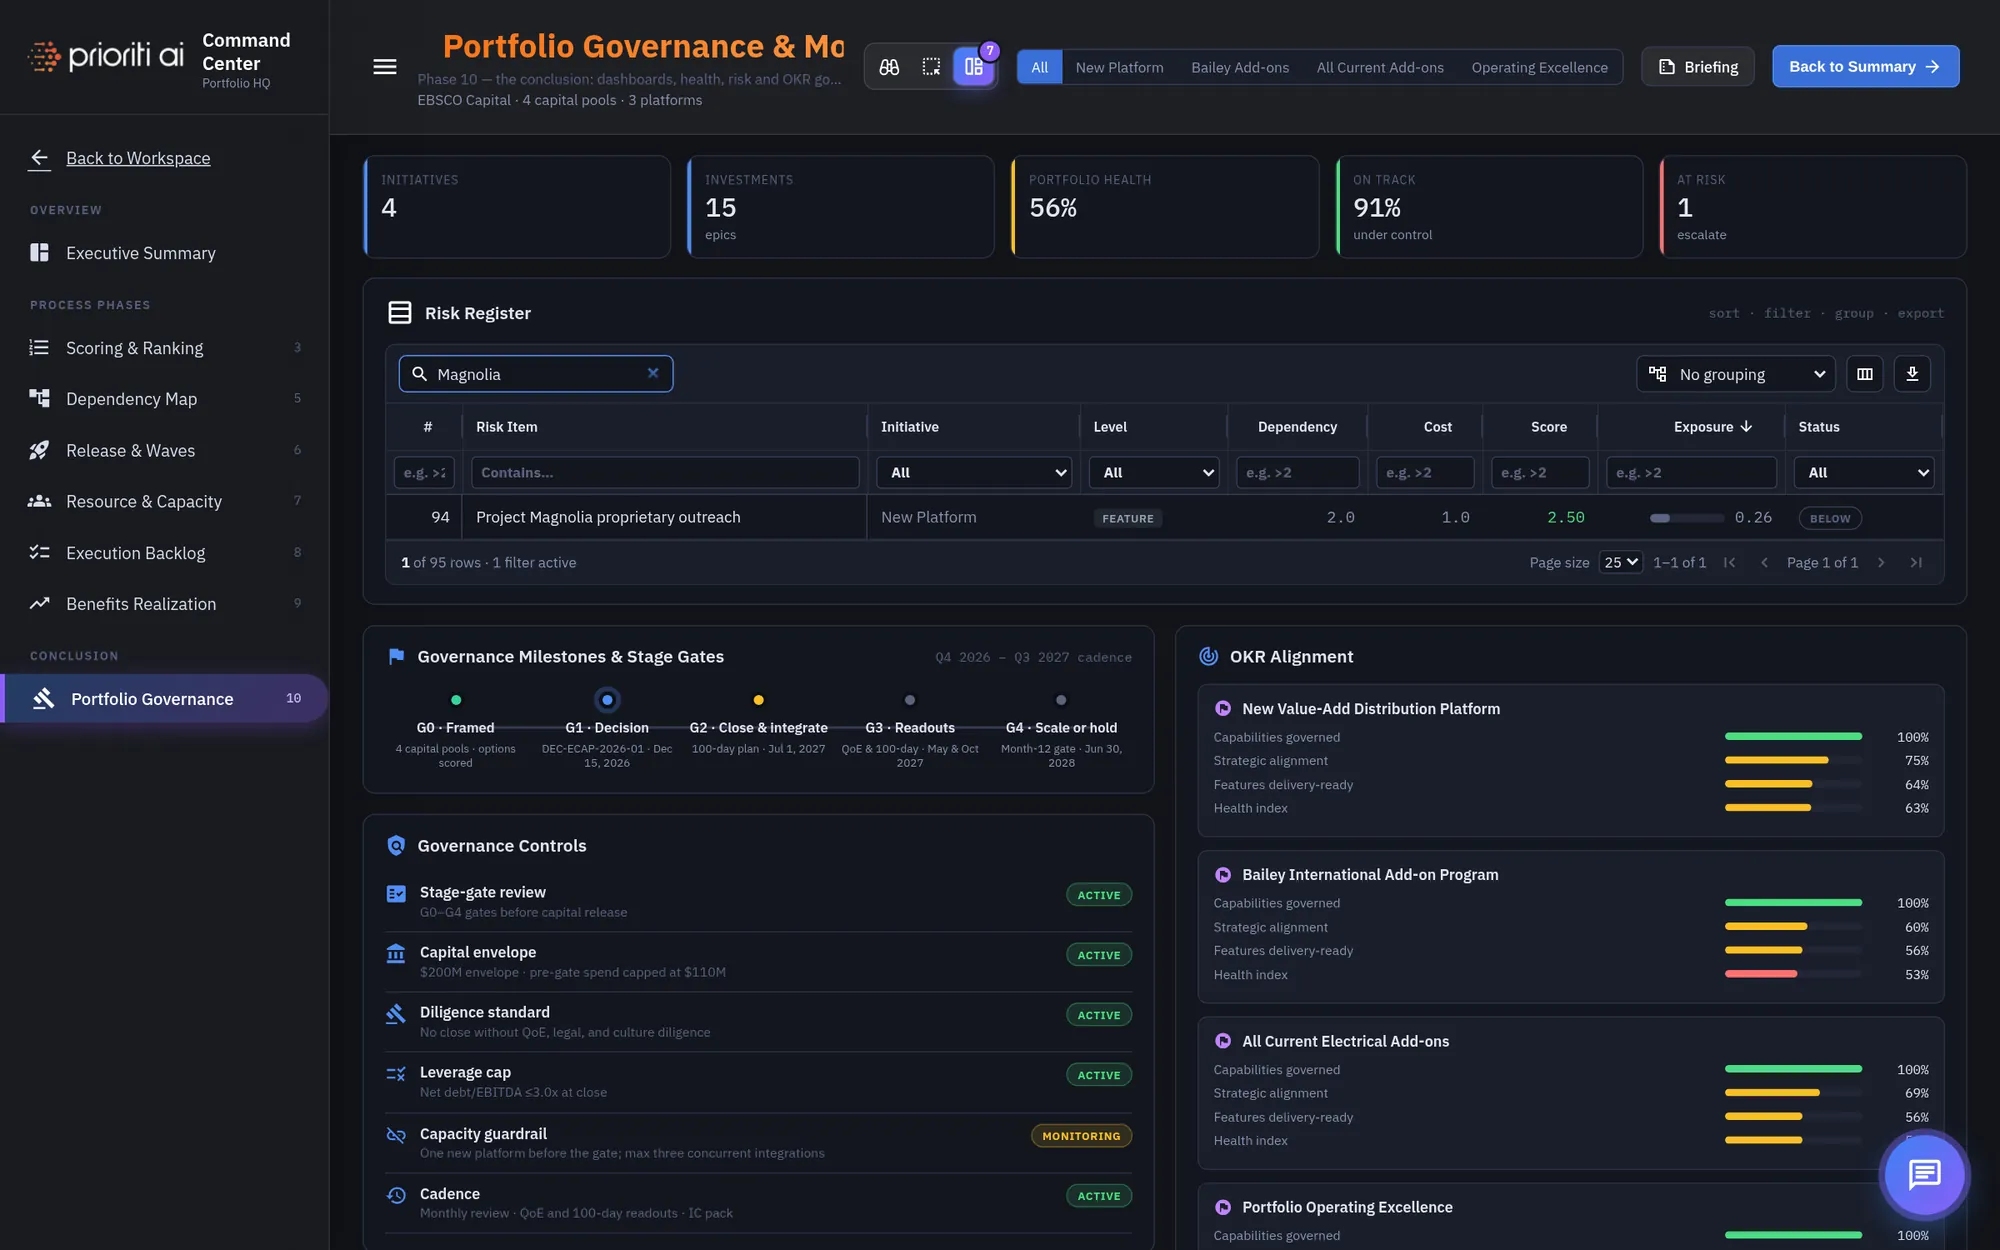
Task: Toggle the panel layout icon with badge 7
Action: click(974, 67)
